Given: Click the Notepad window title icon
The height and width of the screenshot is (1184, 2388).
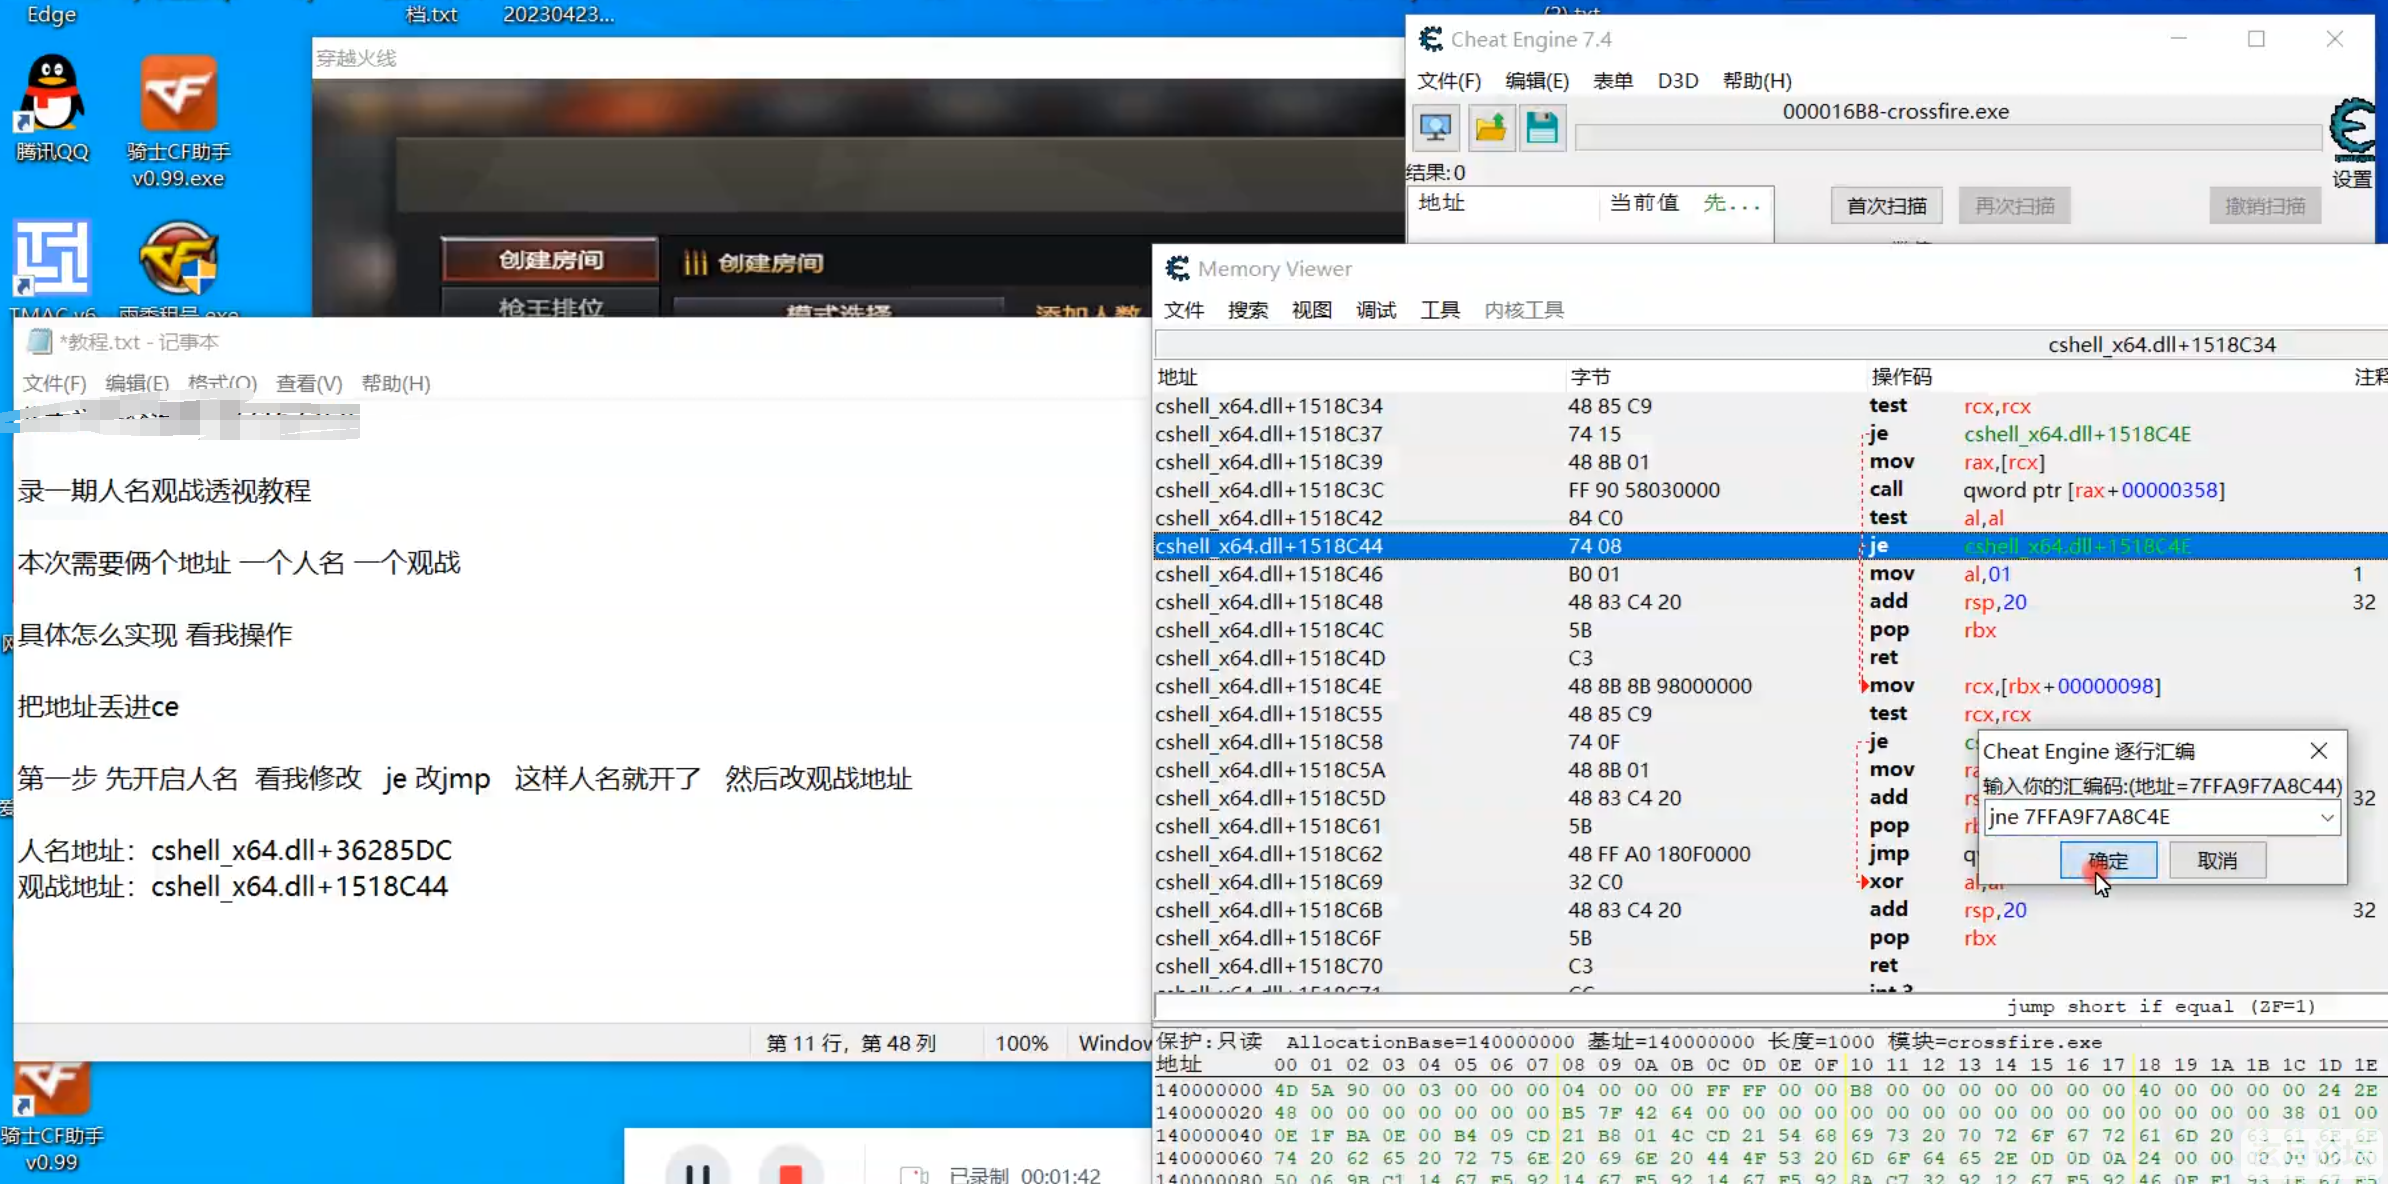Looking at the screenshot, I should point(39,342).
